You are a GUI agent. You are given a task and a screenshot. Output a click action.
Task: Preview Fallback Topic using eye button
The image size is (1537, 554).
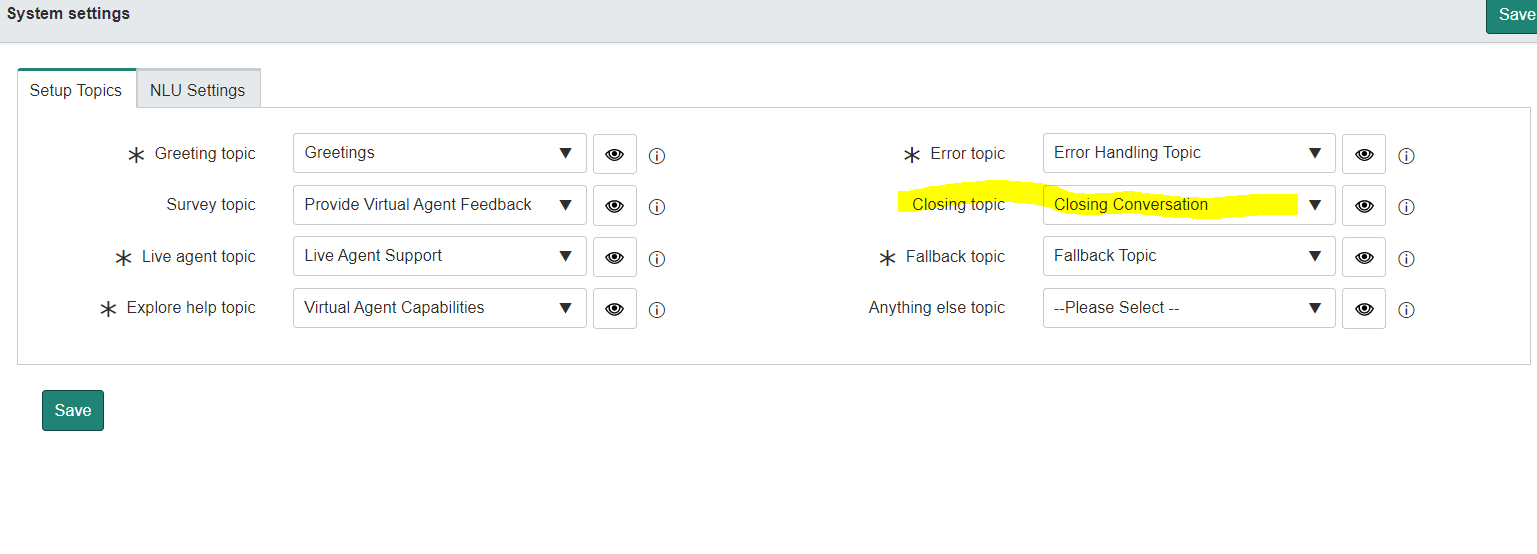point(1364,257)
